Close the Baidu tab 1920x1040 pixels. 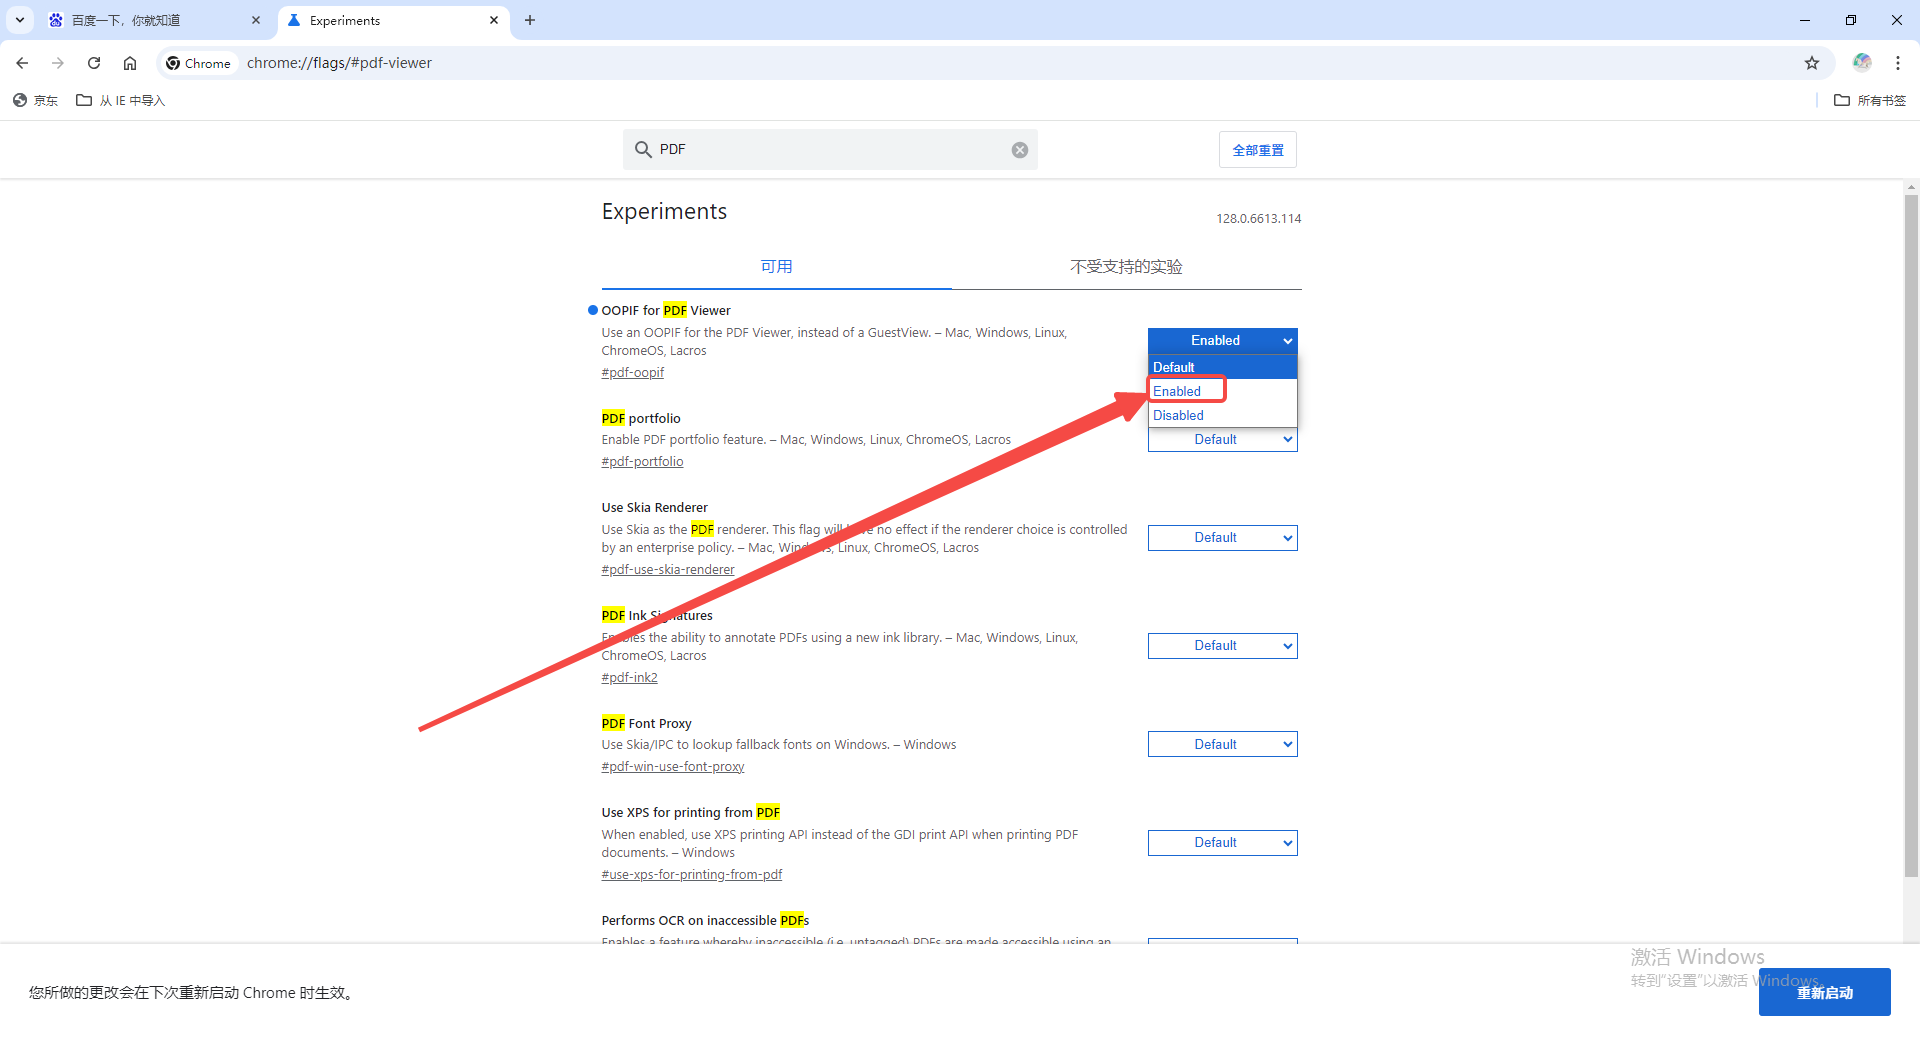pos(256,20)
